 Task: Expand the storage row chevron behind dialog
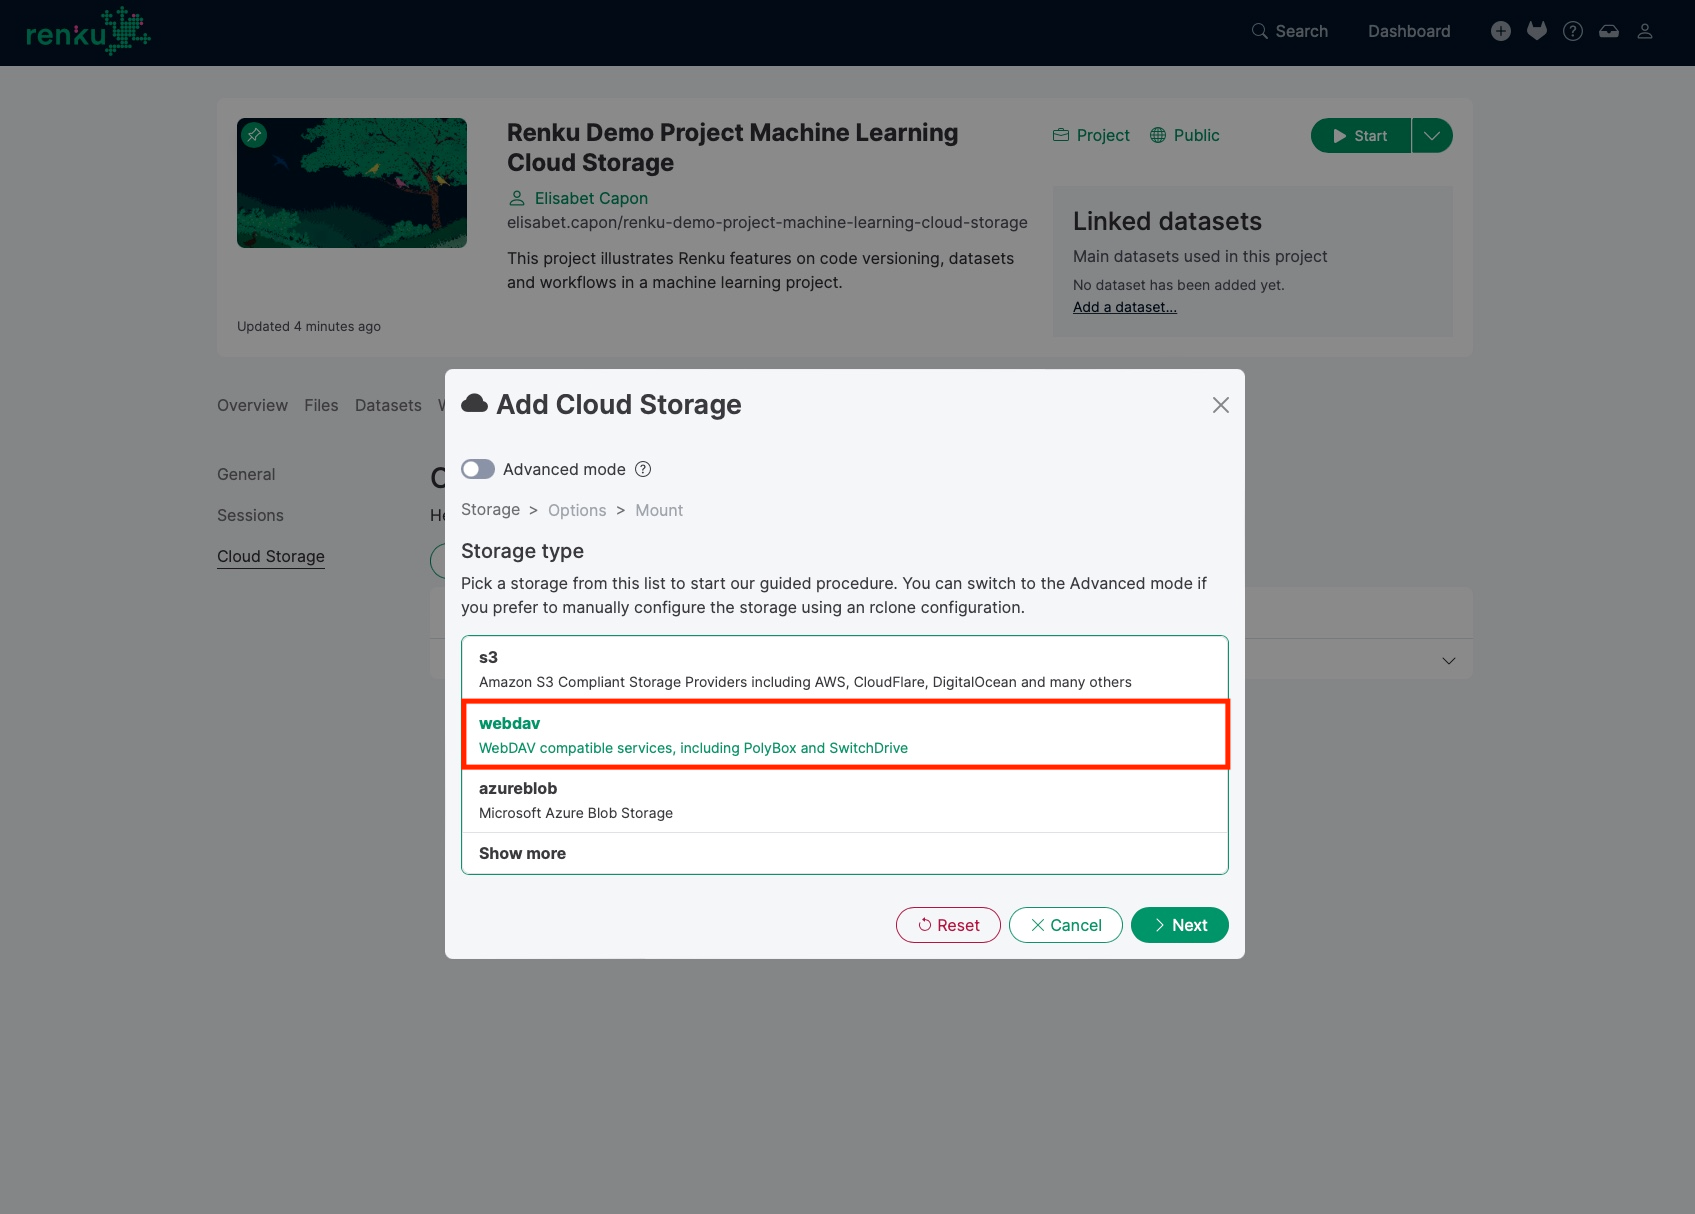coord(1448,660)
